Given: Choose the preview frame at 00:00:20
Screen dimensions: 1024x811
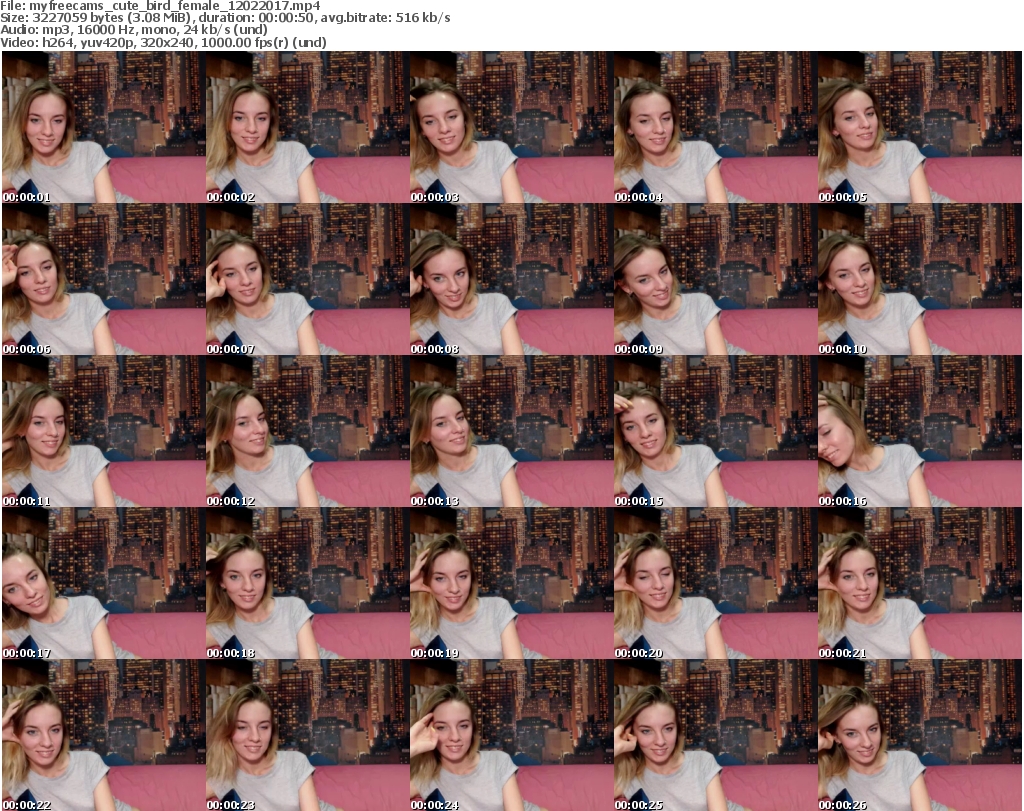Looking at the screenshot, I should point(715,584).
